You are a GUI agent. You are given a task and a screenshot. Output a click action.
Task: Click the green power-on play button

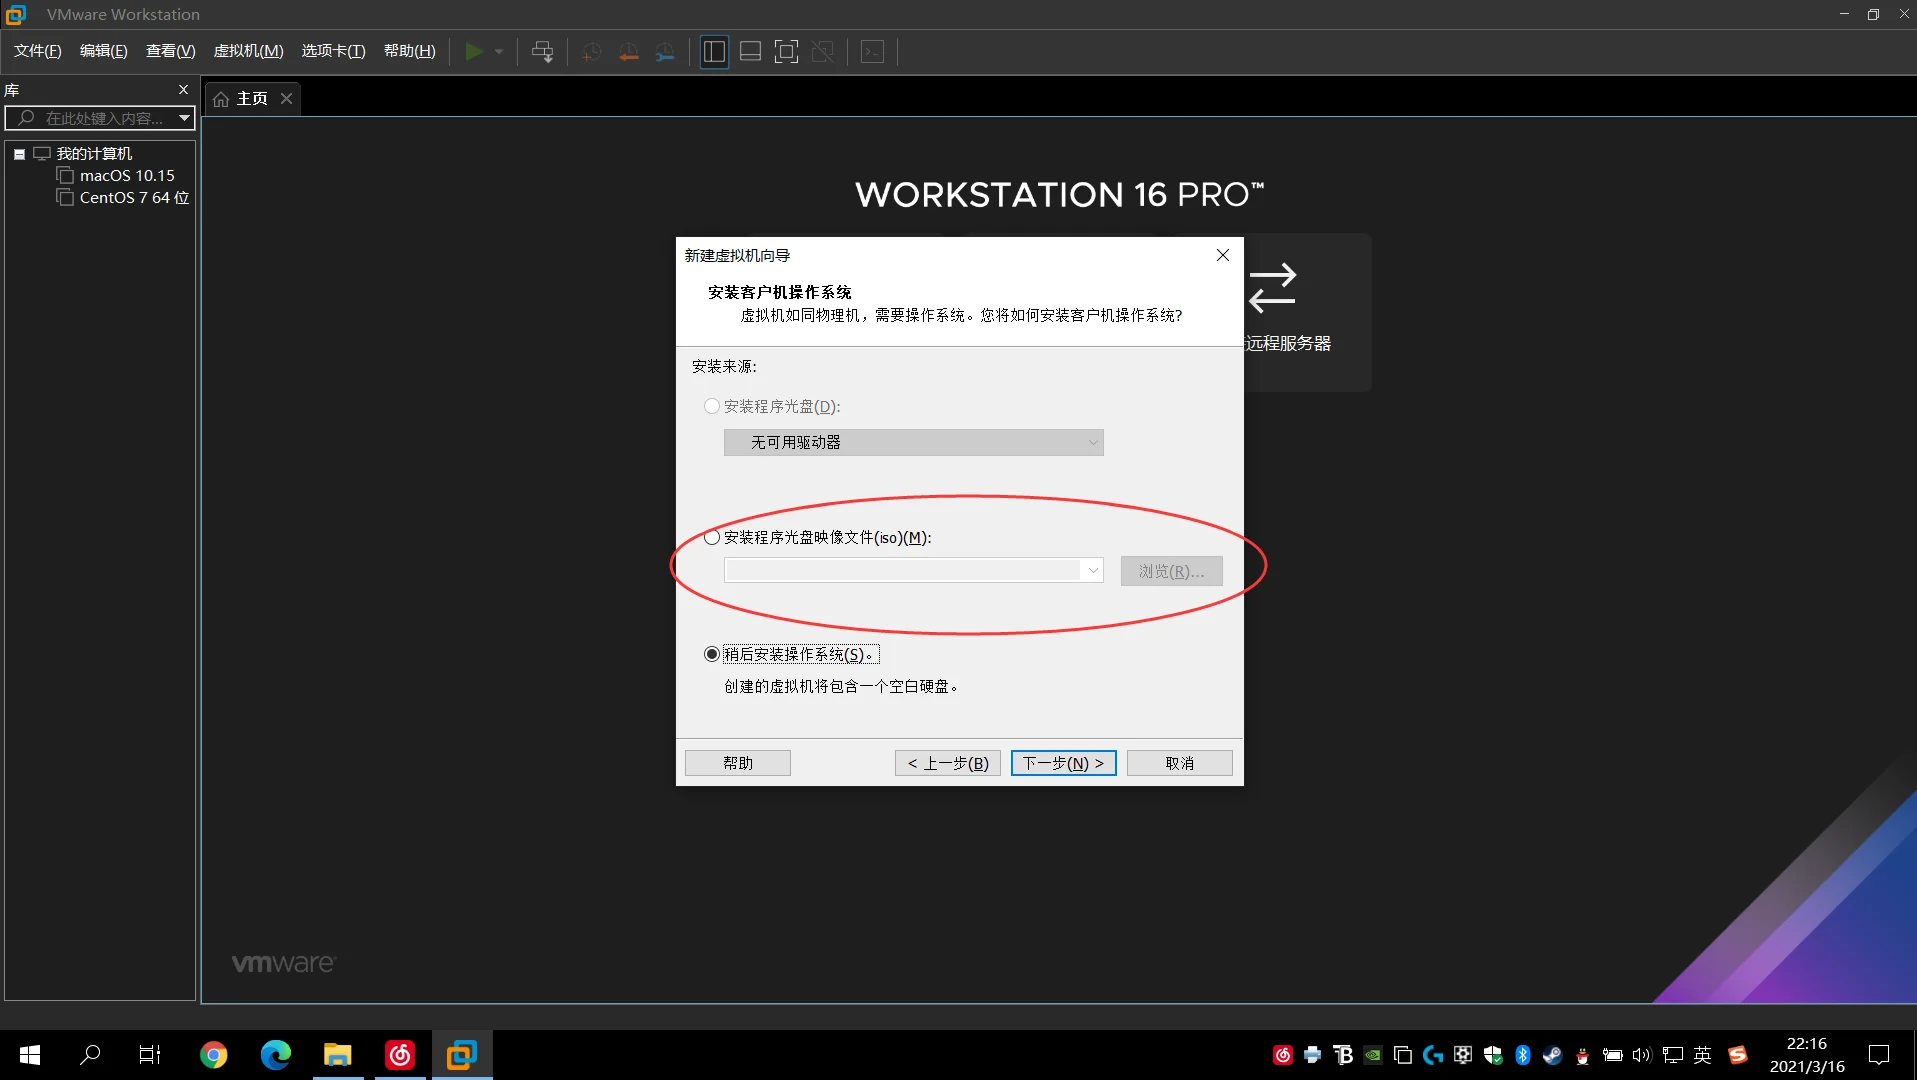click(474, 52)
